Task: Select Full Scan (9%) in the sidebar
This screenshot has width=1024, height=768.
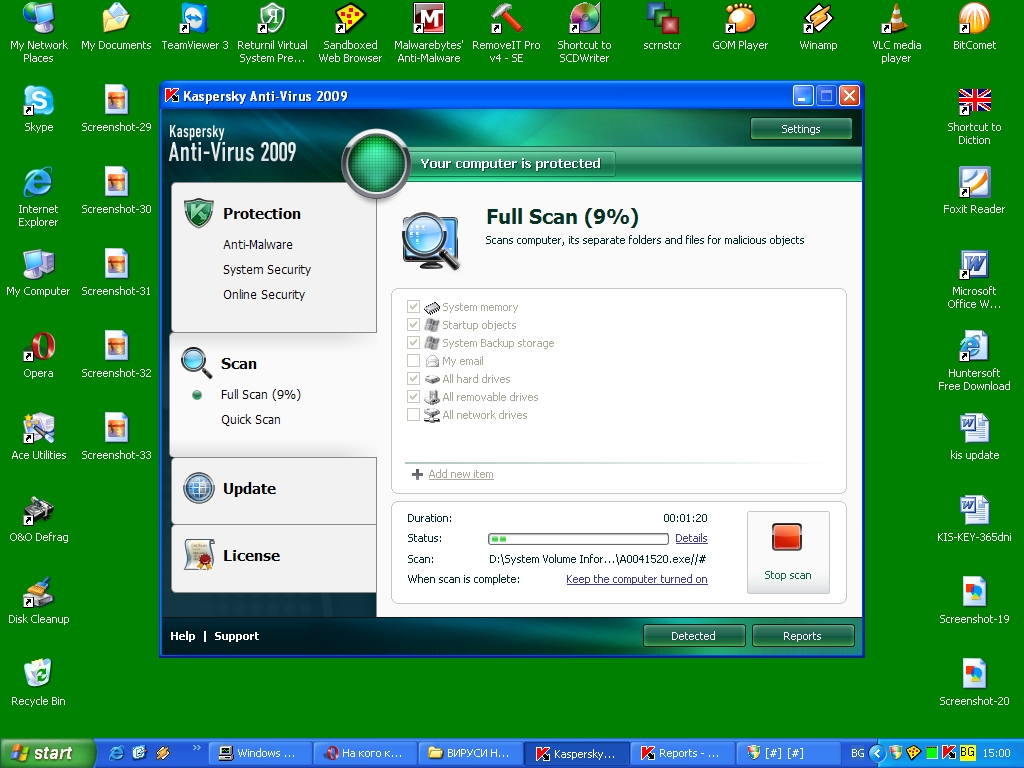Action: point(261,394)
